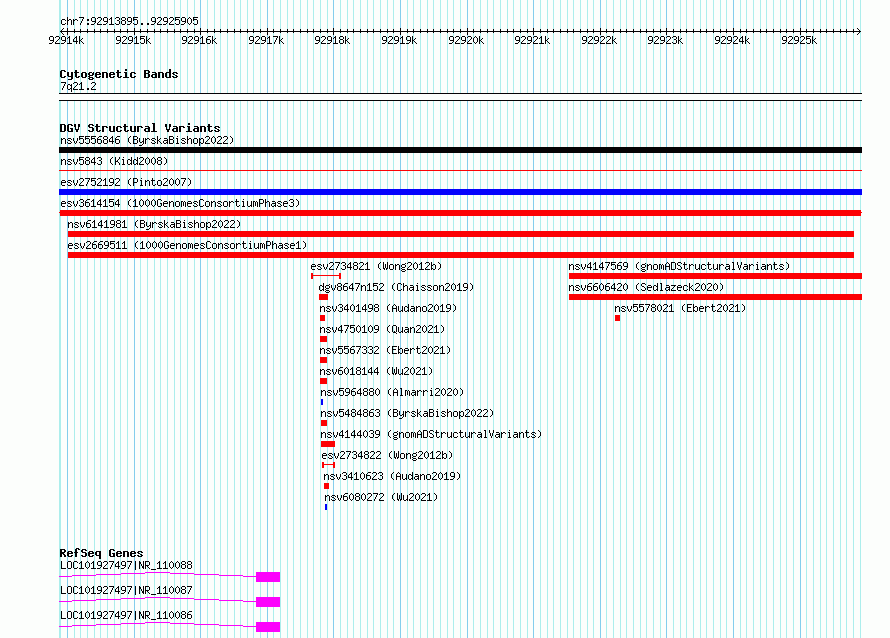890x638 pixels.
Task: Select the red esv3614154 variant bar
Action: coord(460,213)
